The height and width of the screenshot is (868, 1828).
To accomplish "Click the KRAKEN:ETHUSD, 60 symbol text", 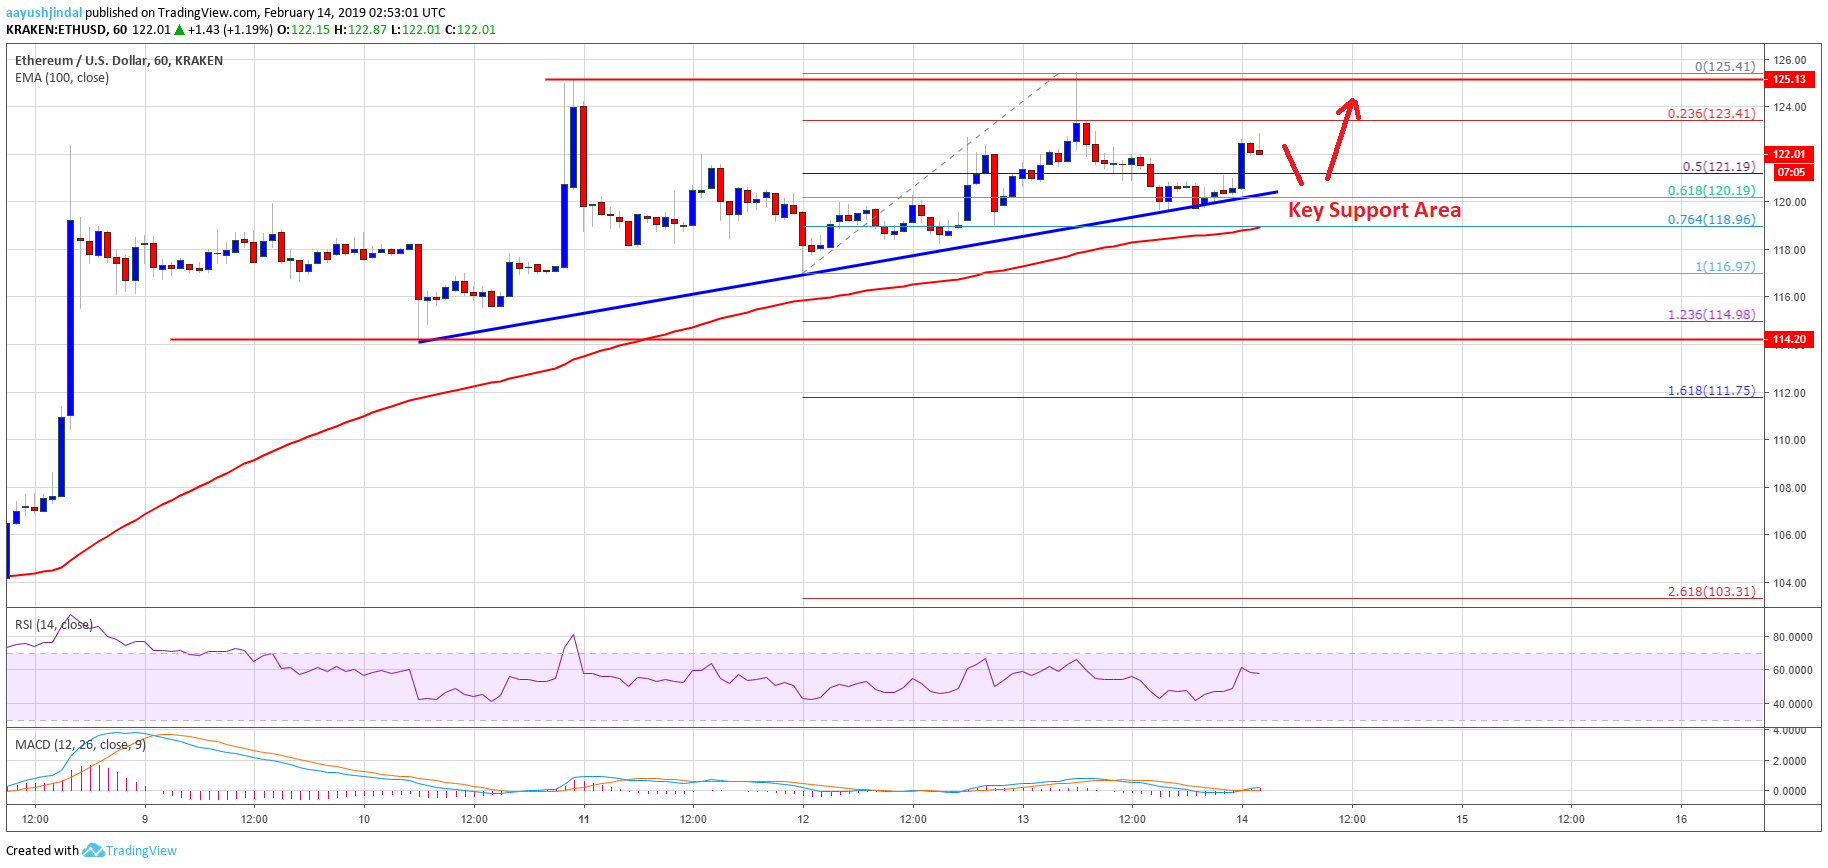I will pos(67,30).
